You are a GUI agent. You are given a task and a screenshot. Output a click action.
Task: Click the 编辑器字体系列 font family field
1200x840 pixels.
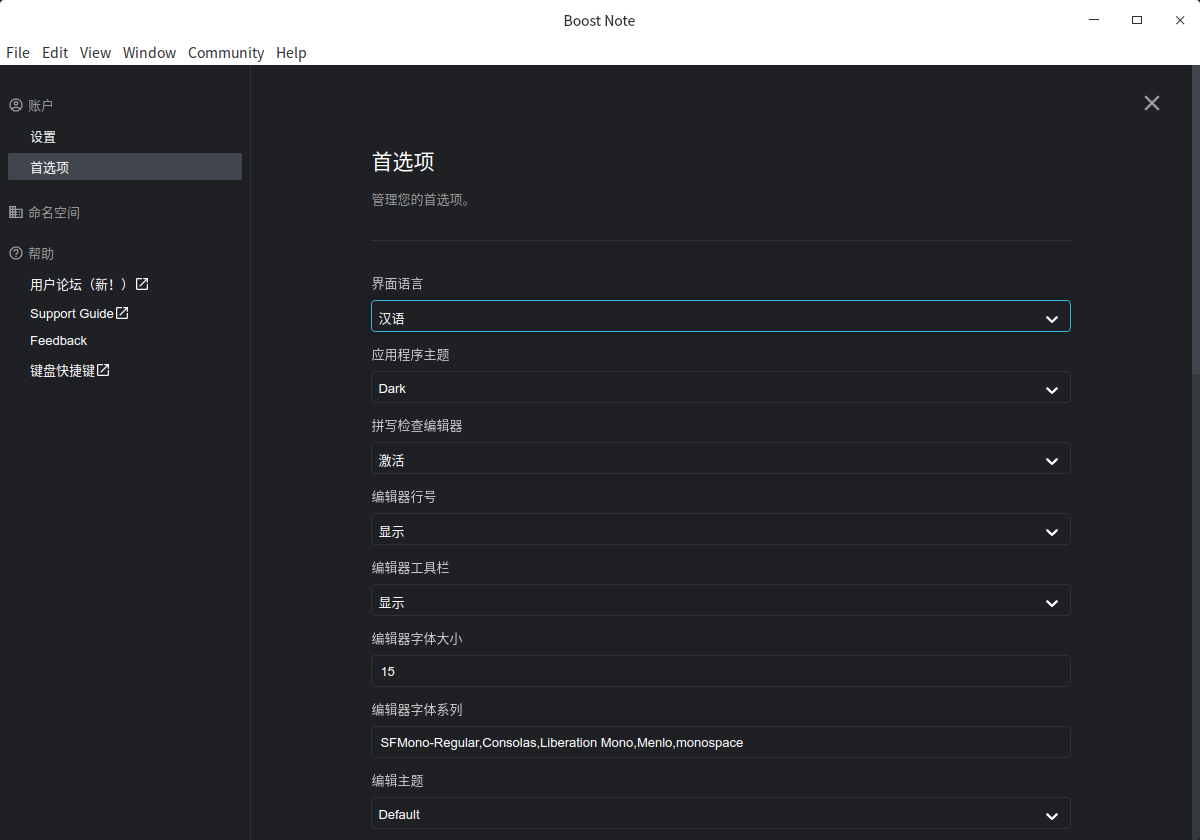tap(720, 743)
